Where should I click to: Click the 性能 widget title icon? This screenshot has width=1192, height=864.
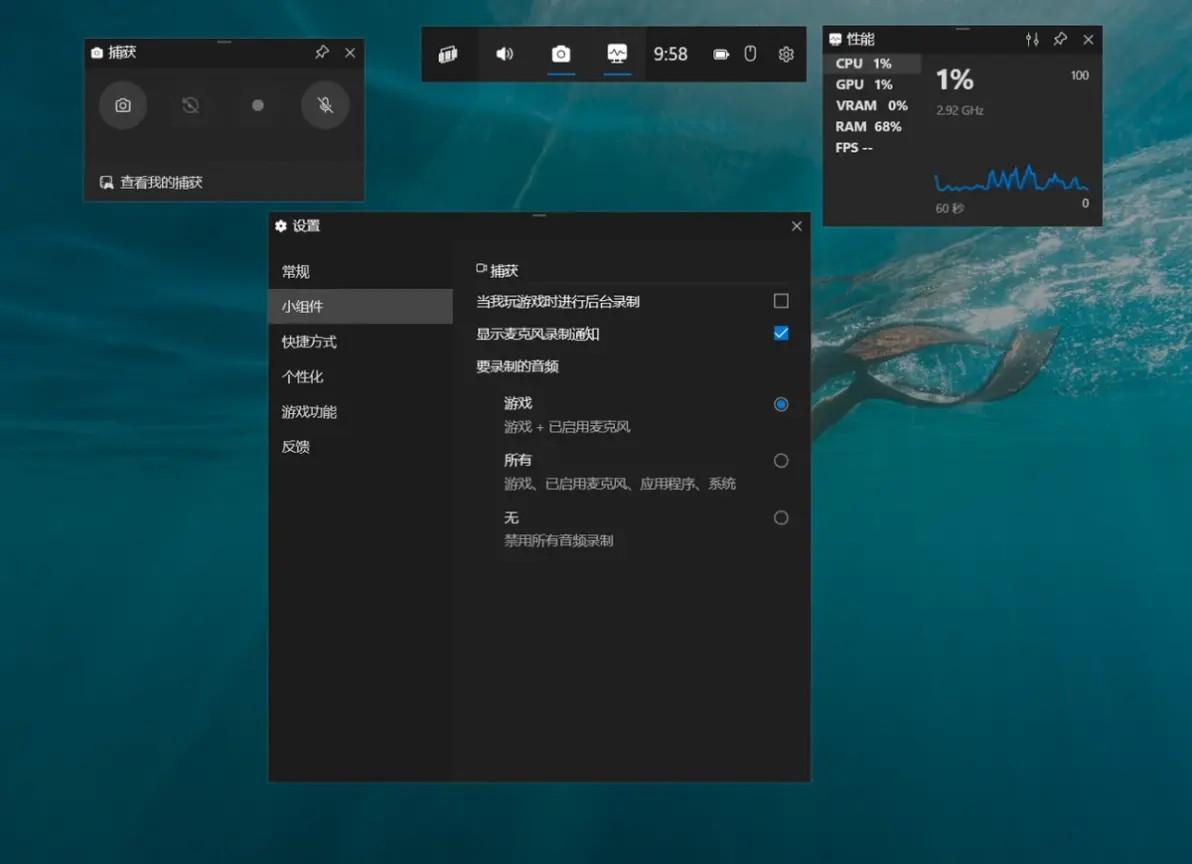coord(835,39)
